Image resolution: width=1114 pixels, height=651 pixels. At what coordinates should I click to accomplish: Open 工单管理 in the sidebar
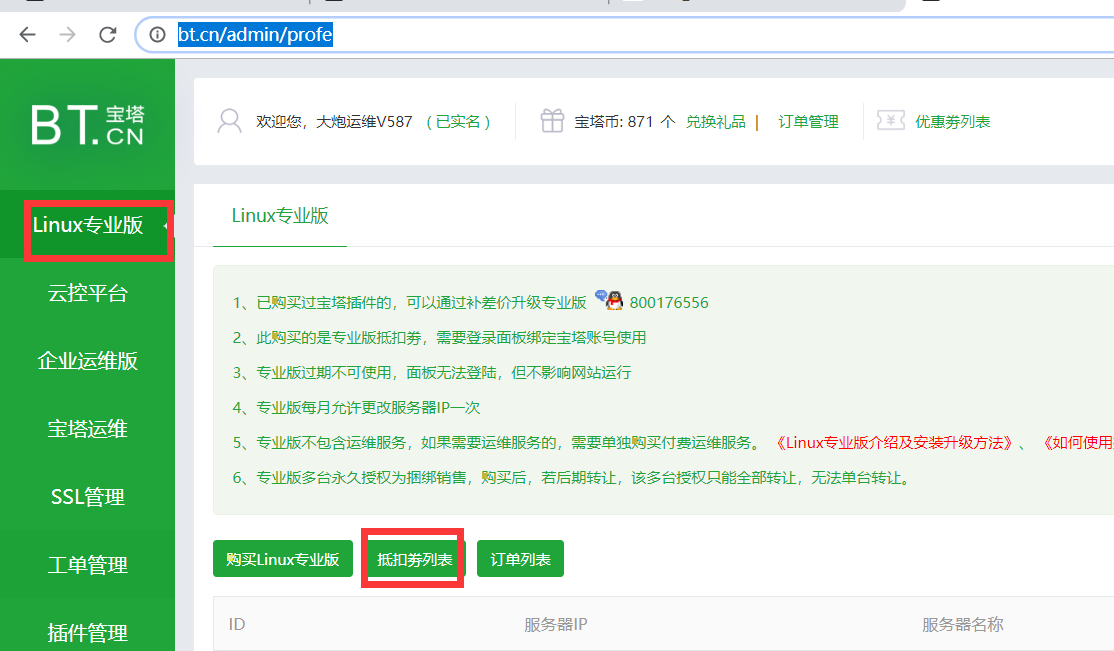tap(87, 565)
